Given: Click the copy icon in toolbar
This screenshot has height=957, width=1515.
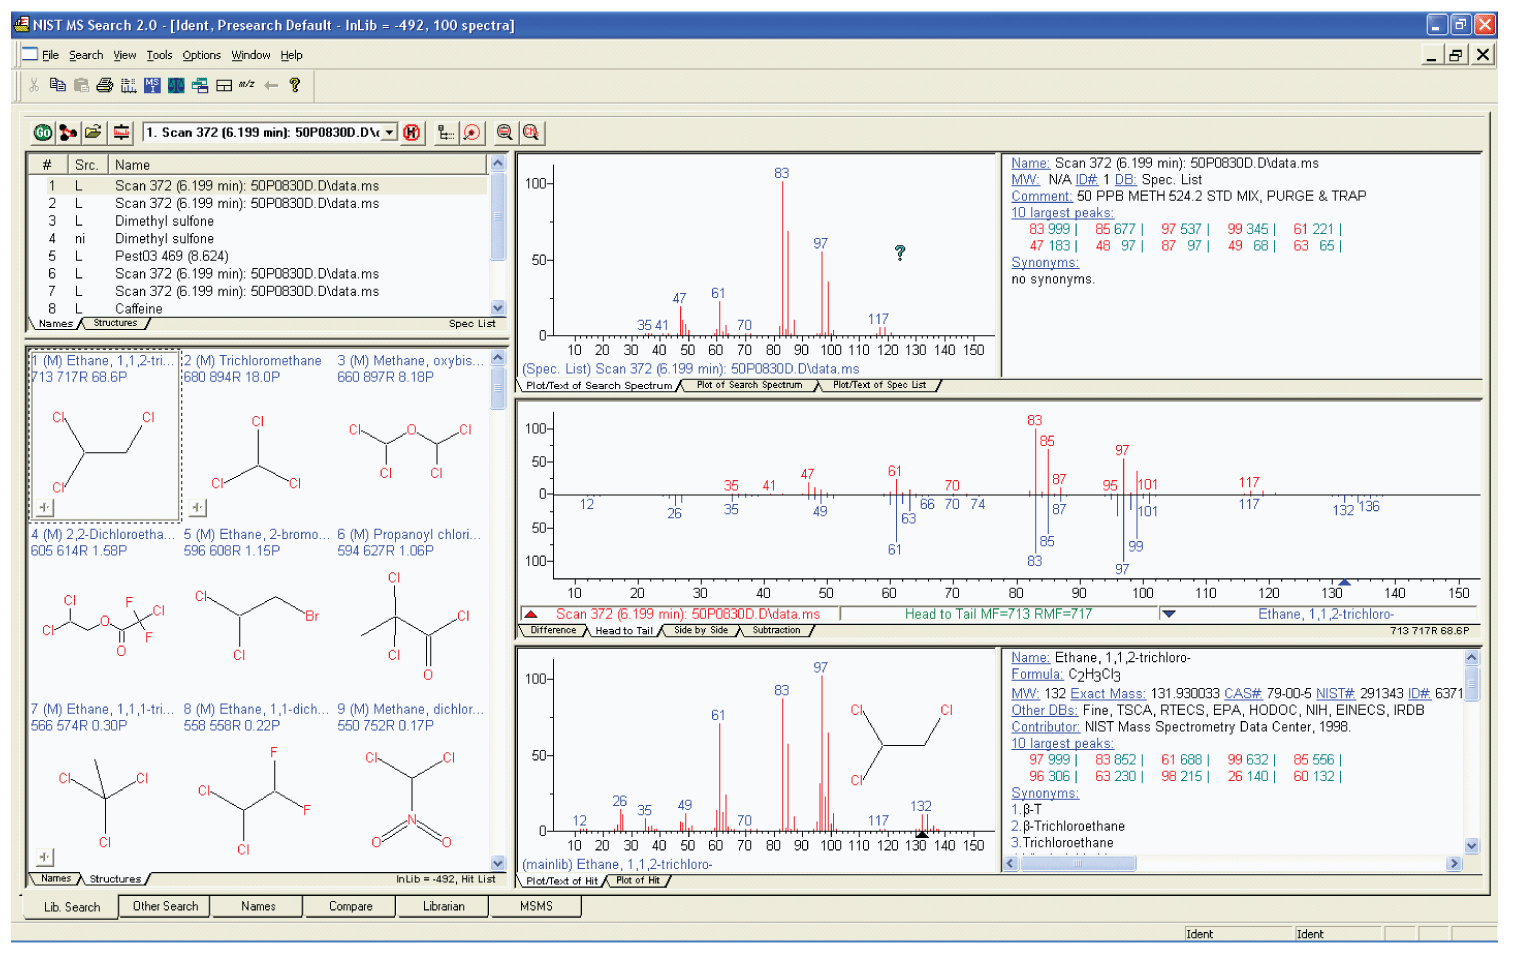Looking at the screenshot, I should pos(58,86).
